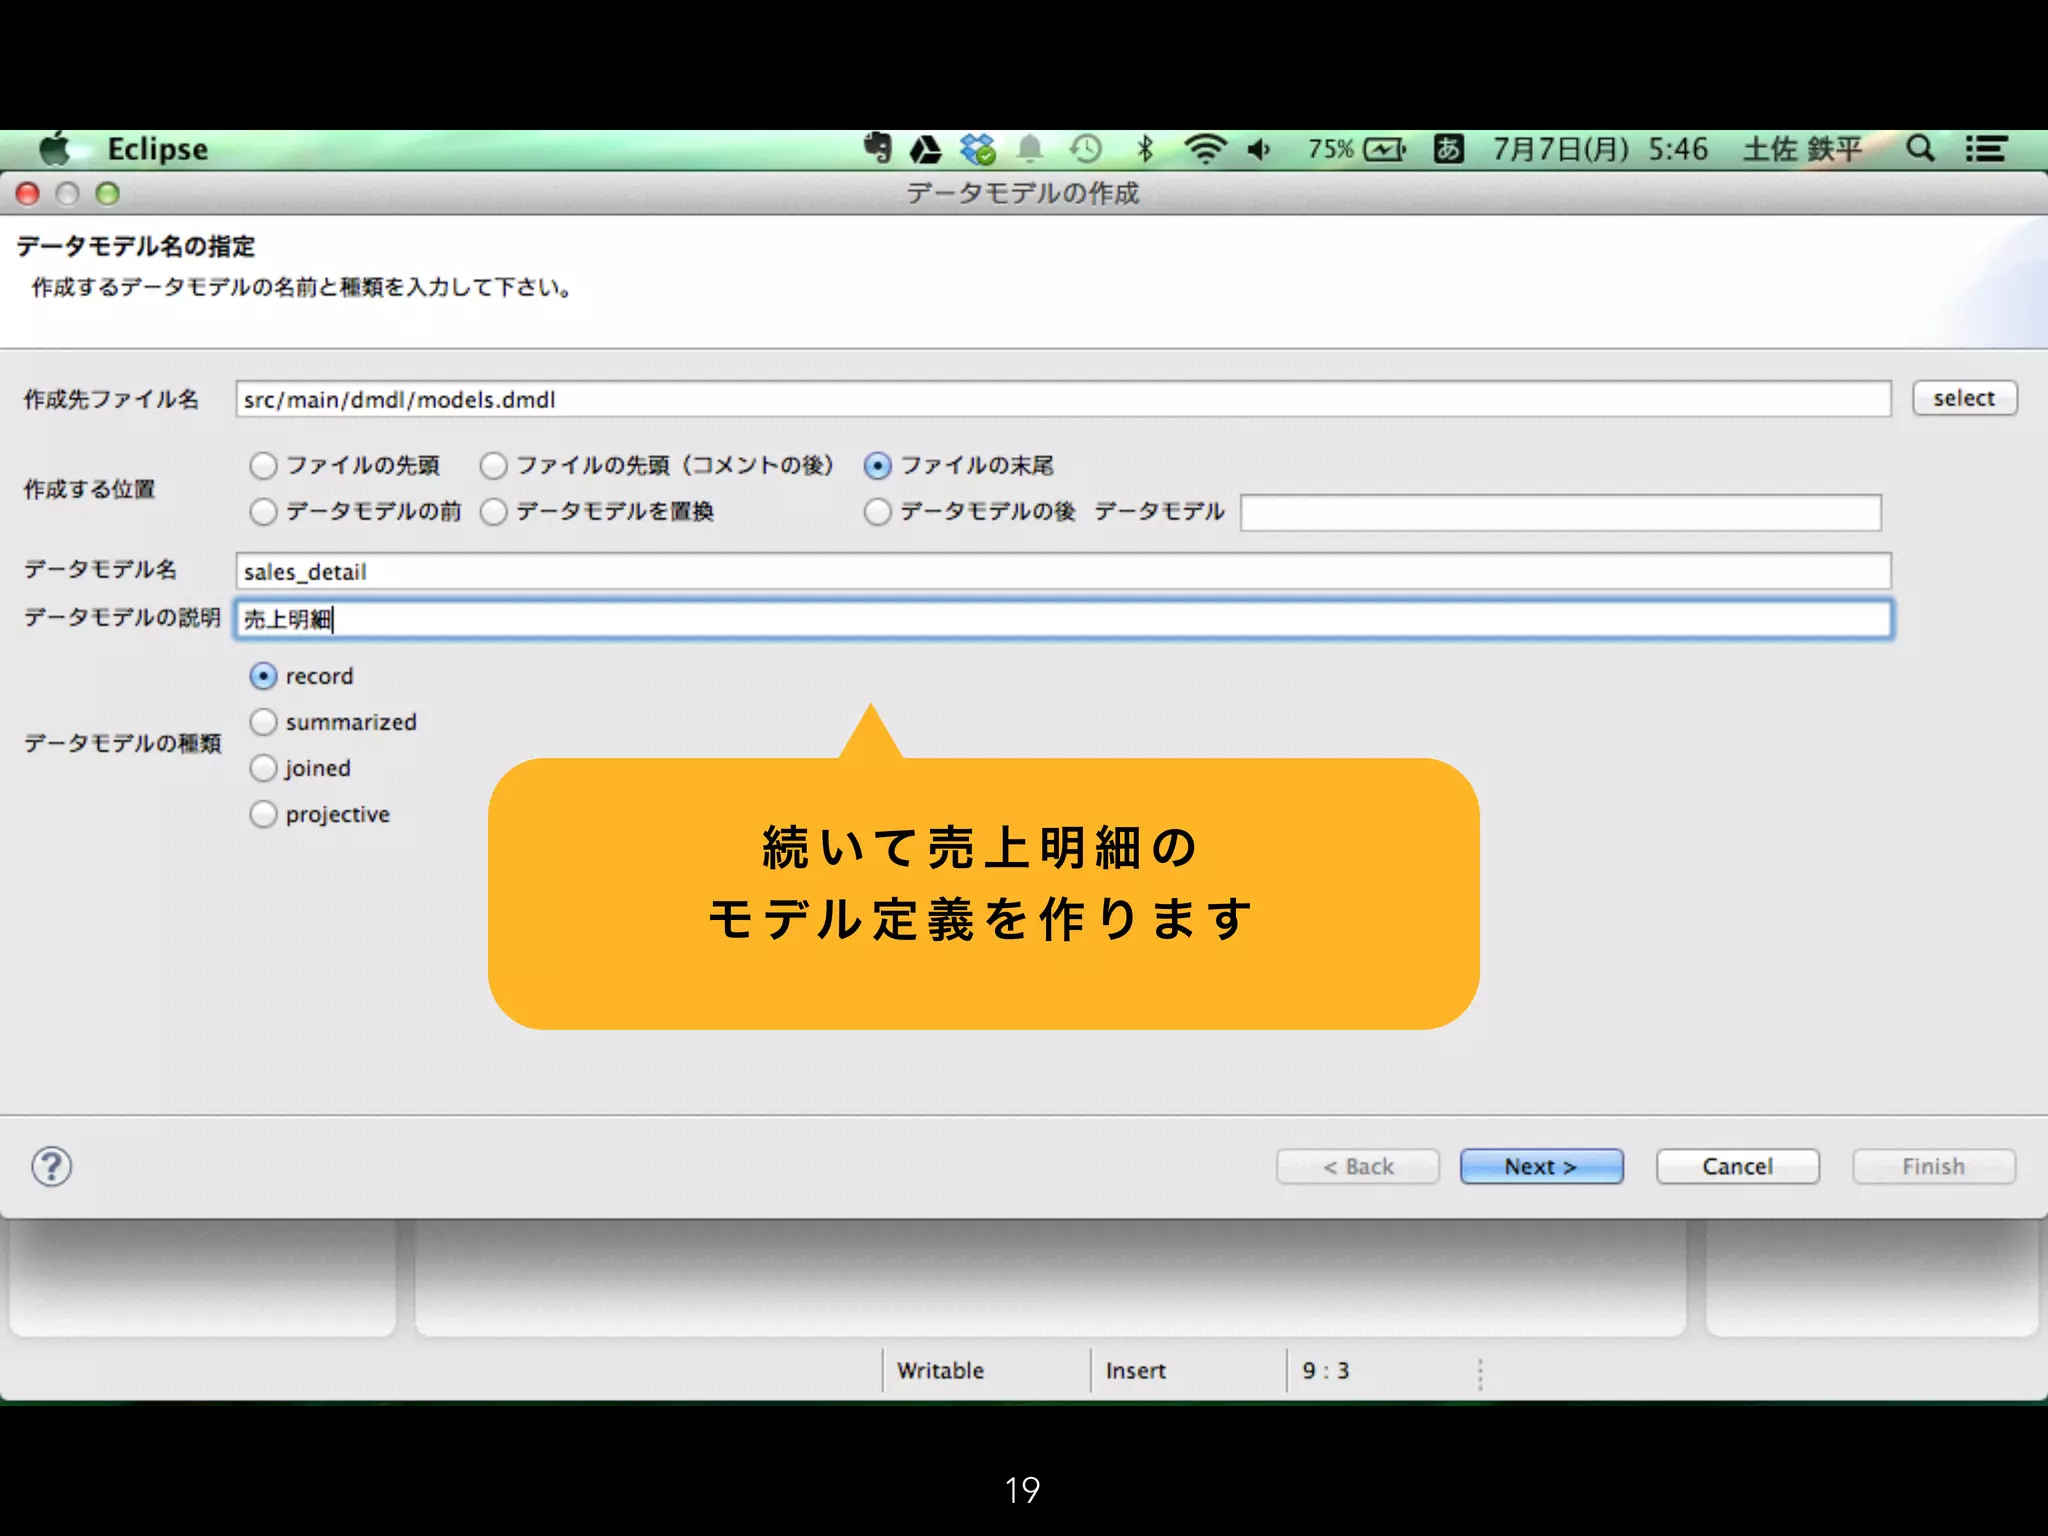
Task: Choose the joined radio option
Action: pos(263,768)
